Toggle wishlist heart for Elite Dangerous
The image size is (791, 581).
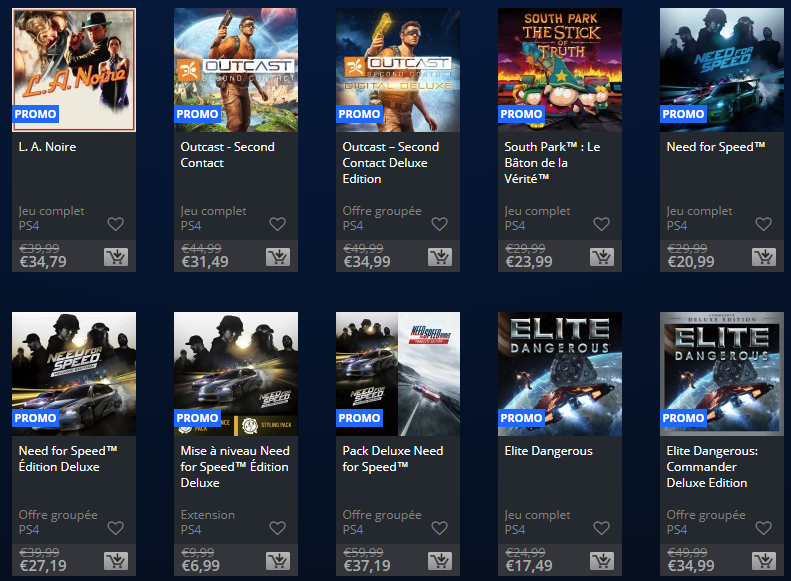(x=601, y=528)
